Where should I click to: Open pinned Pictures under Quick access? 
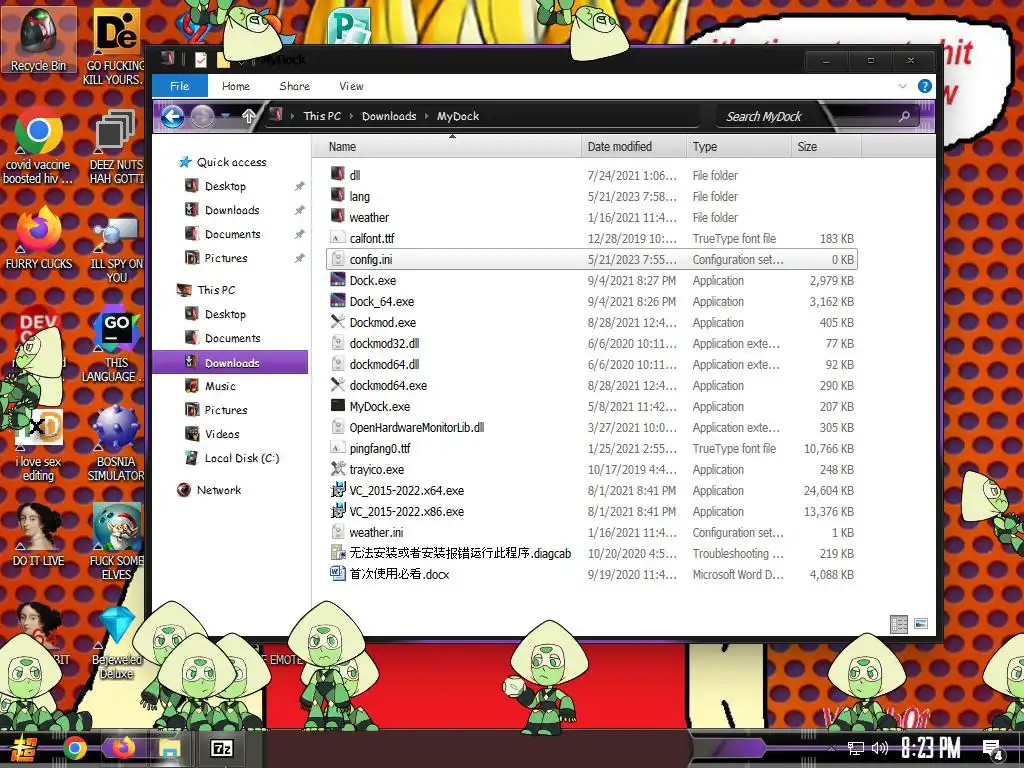(226, 258)
